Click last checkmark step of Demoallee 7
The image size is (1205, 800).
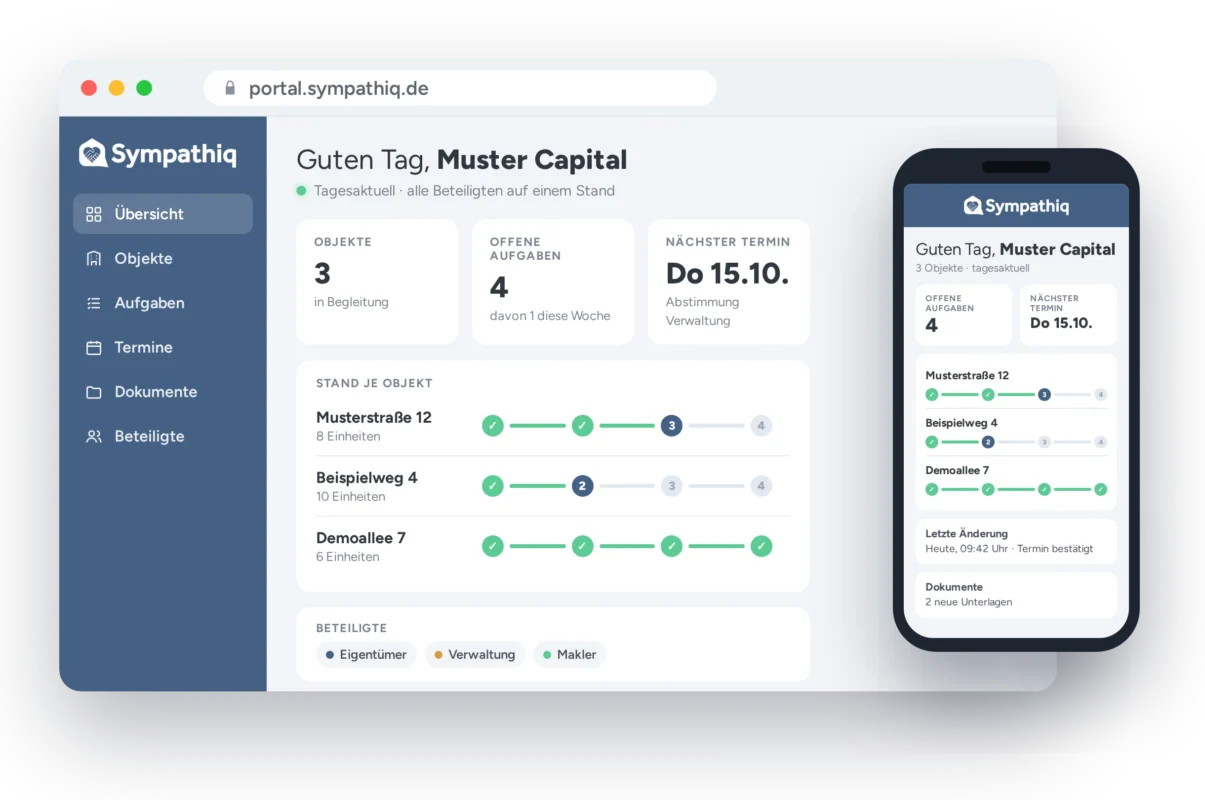[x=761, y=546]
